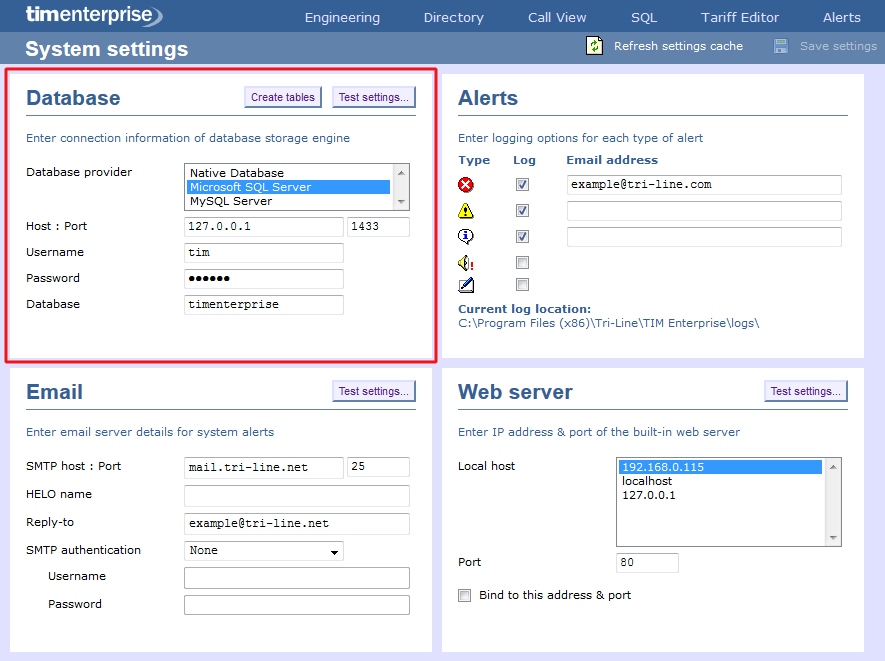
Task: Open the Tariff Editor menu
Action: click(x=740, y=17)
